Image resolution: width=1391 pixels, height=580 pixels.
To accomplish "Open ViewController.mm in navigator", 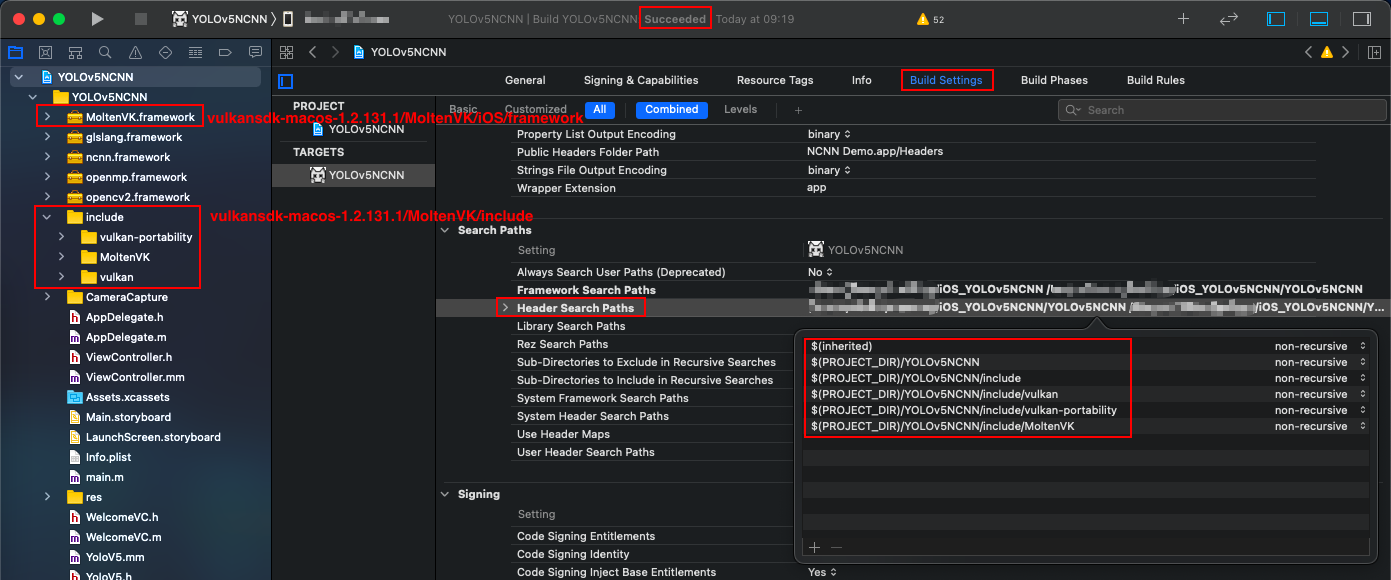I will 135,377.
